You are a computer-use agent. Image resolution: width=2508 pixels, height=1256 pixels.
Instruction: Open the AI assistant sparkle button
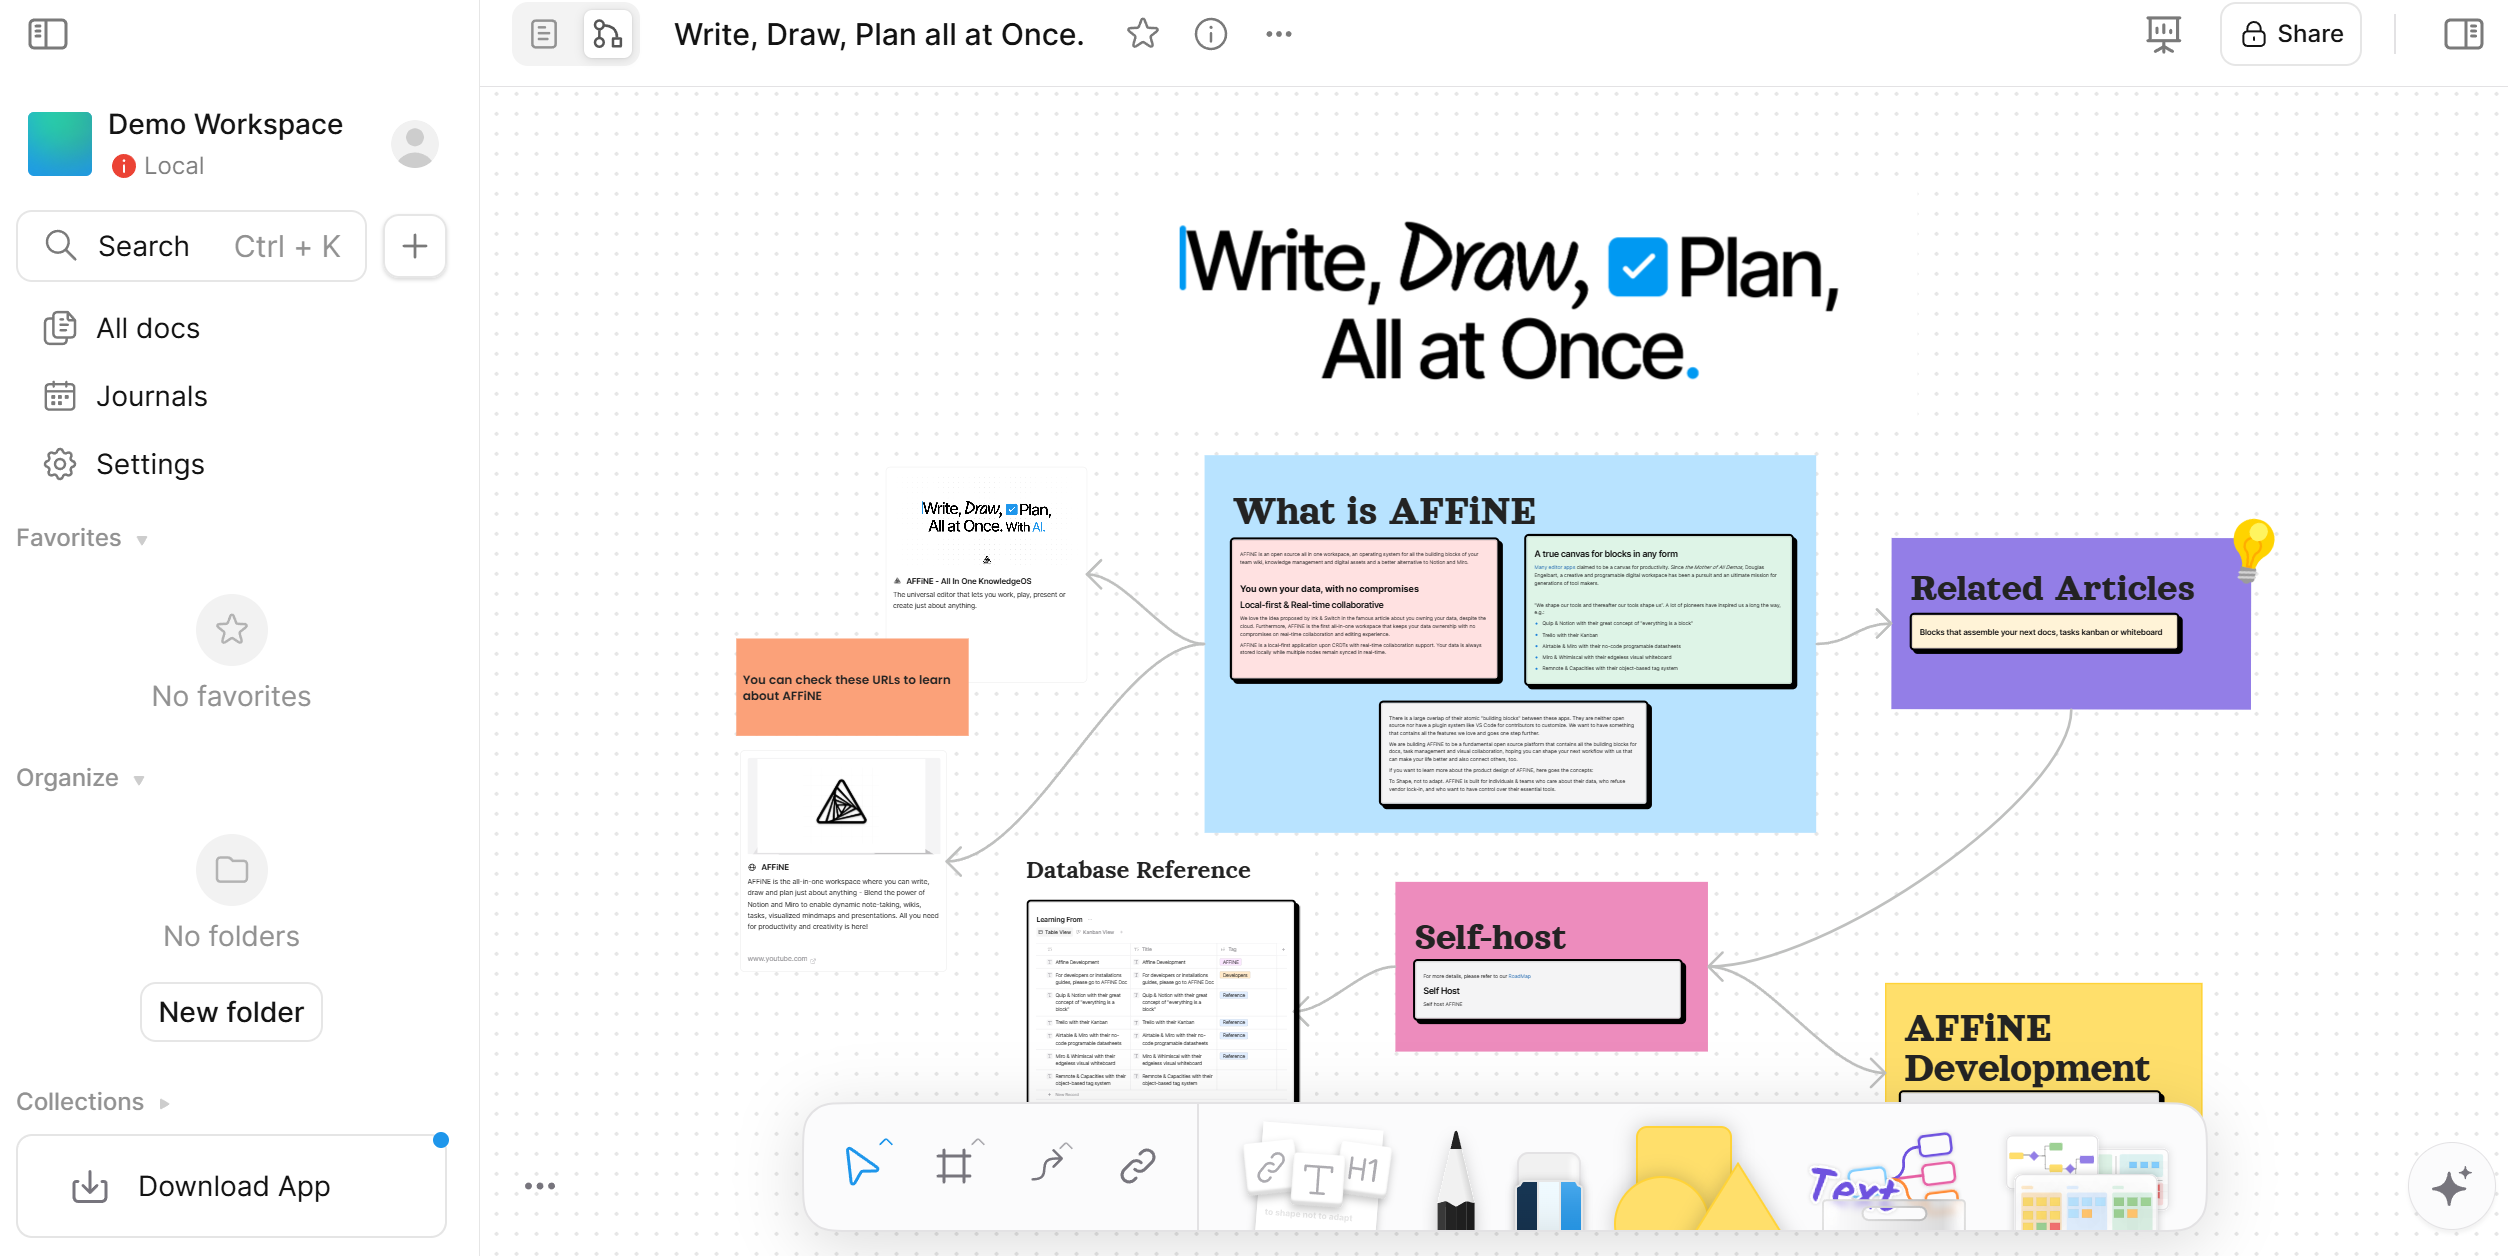[x=2450, y=1187]
